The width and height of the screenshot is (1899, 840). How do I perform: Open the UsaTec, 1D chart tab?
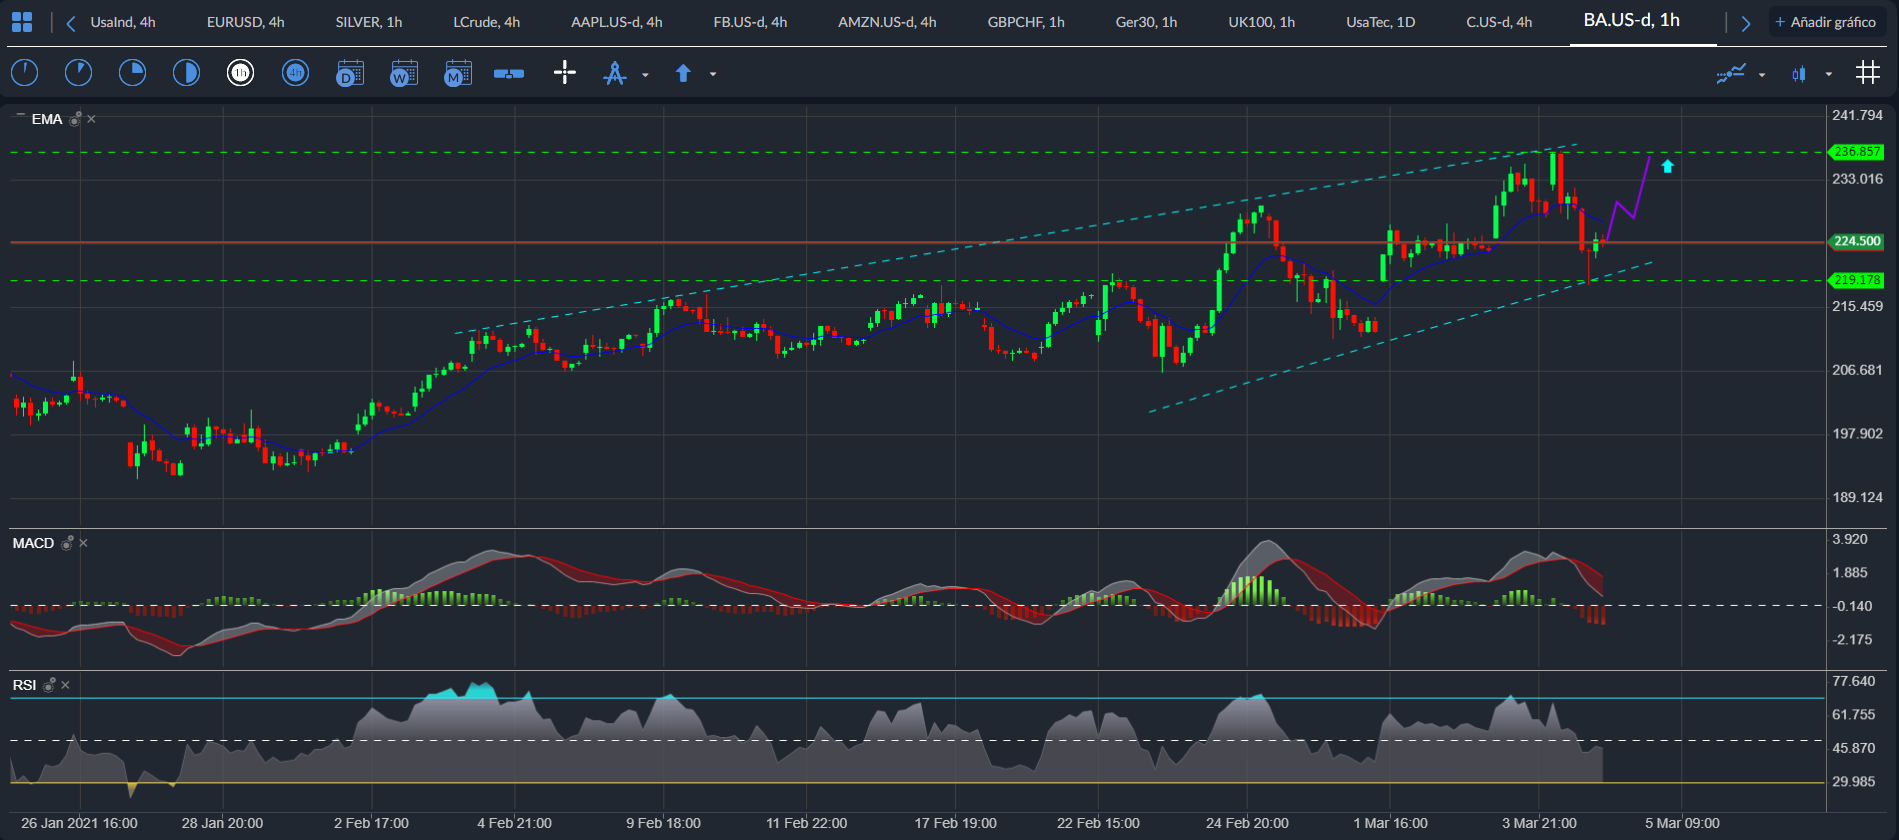pyautogui.click(x=1381, y=22)
